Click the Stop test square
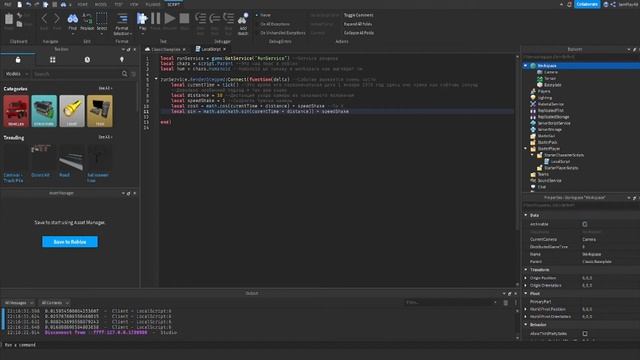This screenshot has width=640, height=360. coord(184,18)
